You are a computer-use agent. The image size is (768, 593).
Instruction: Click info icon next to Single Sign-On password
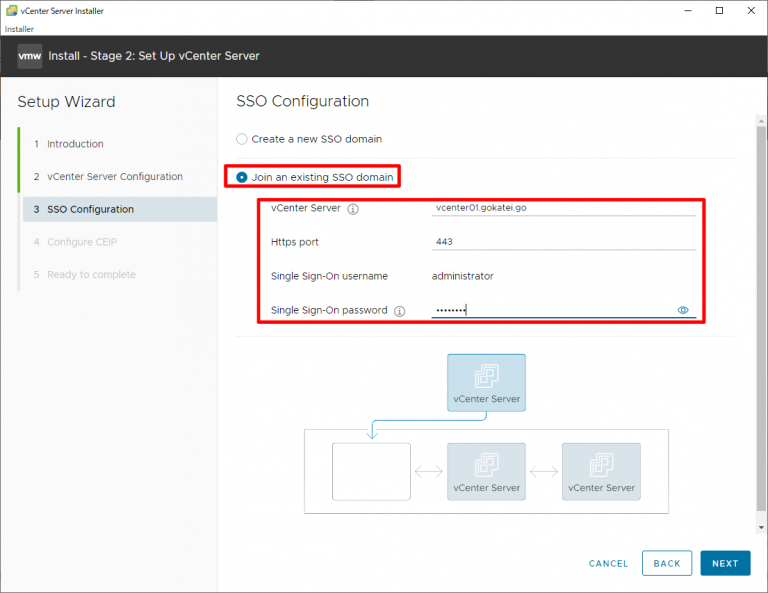(x=399, y=311)
